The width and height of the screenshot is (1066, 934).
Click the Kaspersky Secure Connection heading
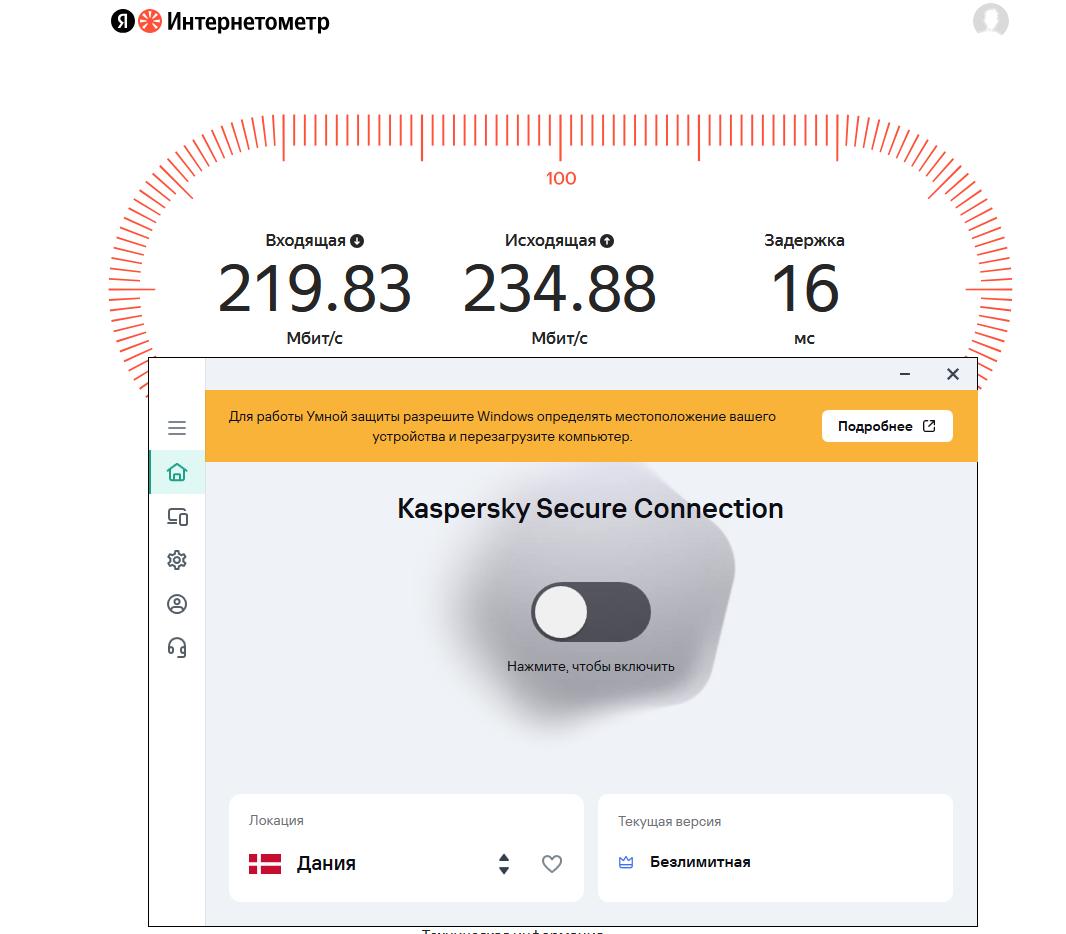click(590, 508)
